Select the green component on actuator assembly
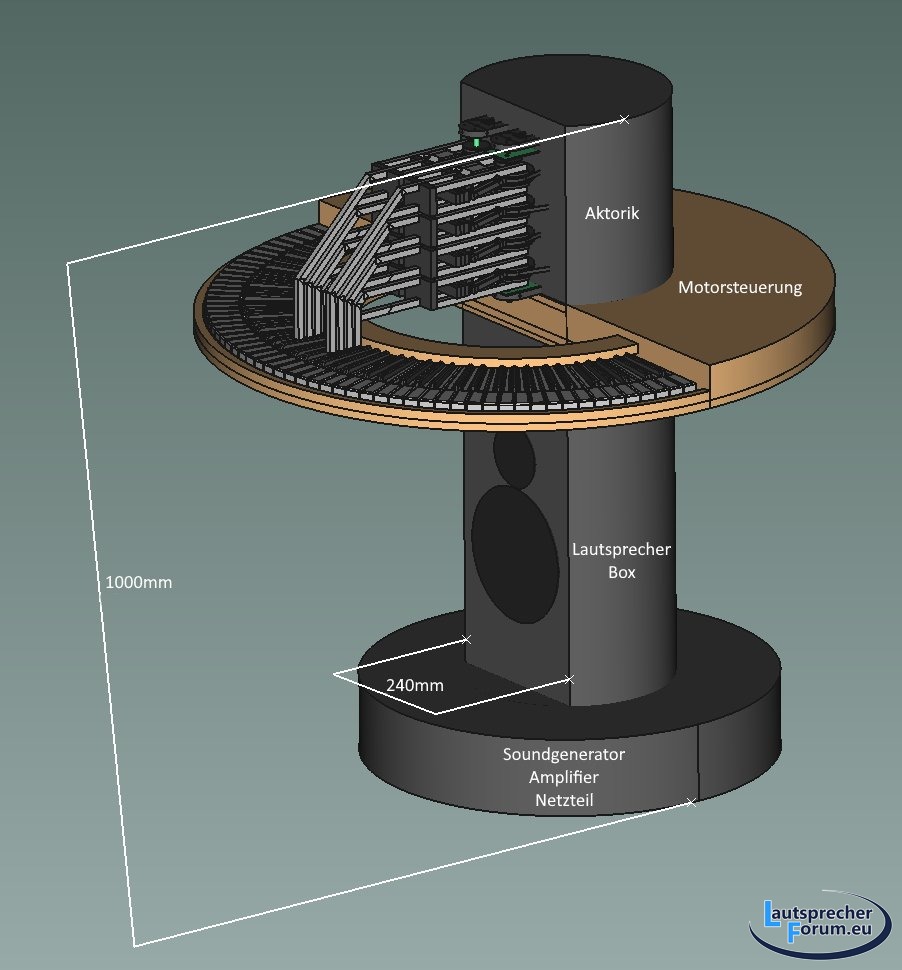 477,143
